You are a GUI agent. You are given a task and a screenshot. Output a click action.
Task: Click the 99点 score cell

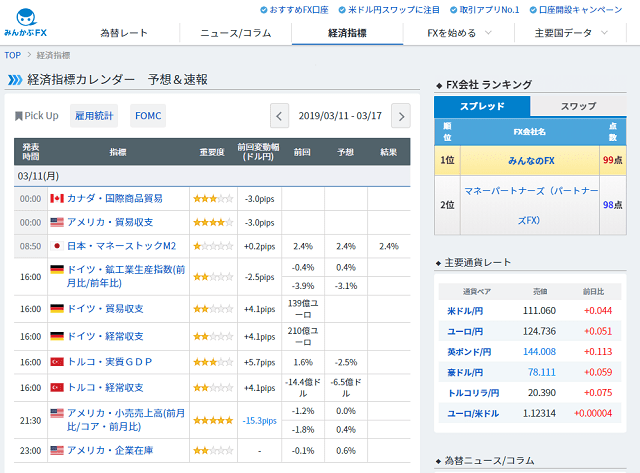pos(613,160)
